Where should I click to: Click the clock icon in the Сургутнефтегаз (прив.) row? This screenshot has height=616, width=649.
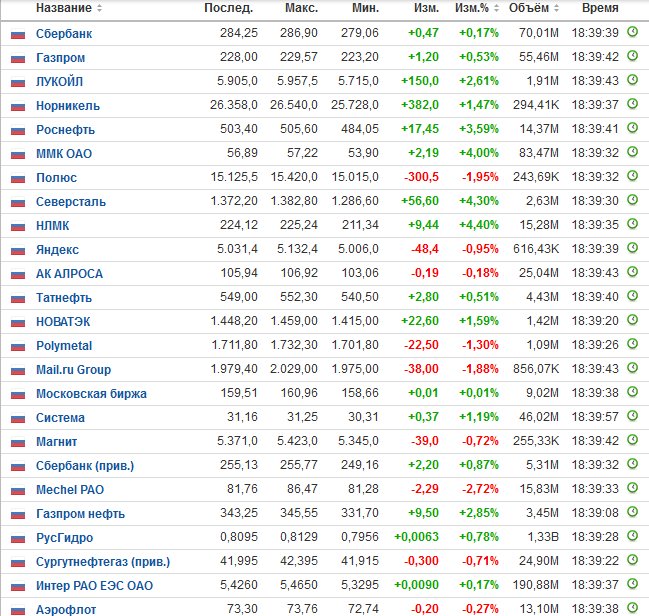point(632,560)
